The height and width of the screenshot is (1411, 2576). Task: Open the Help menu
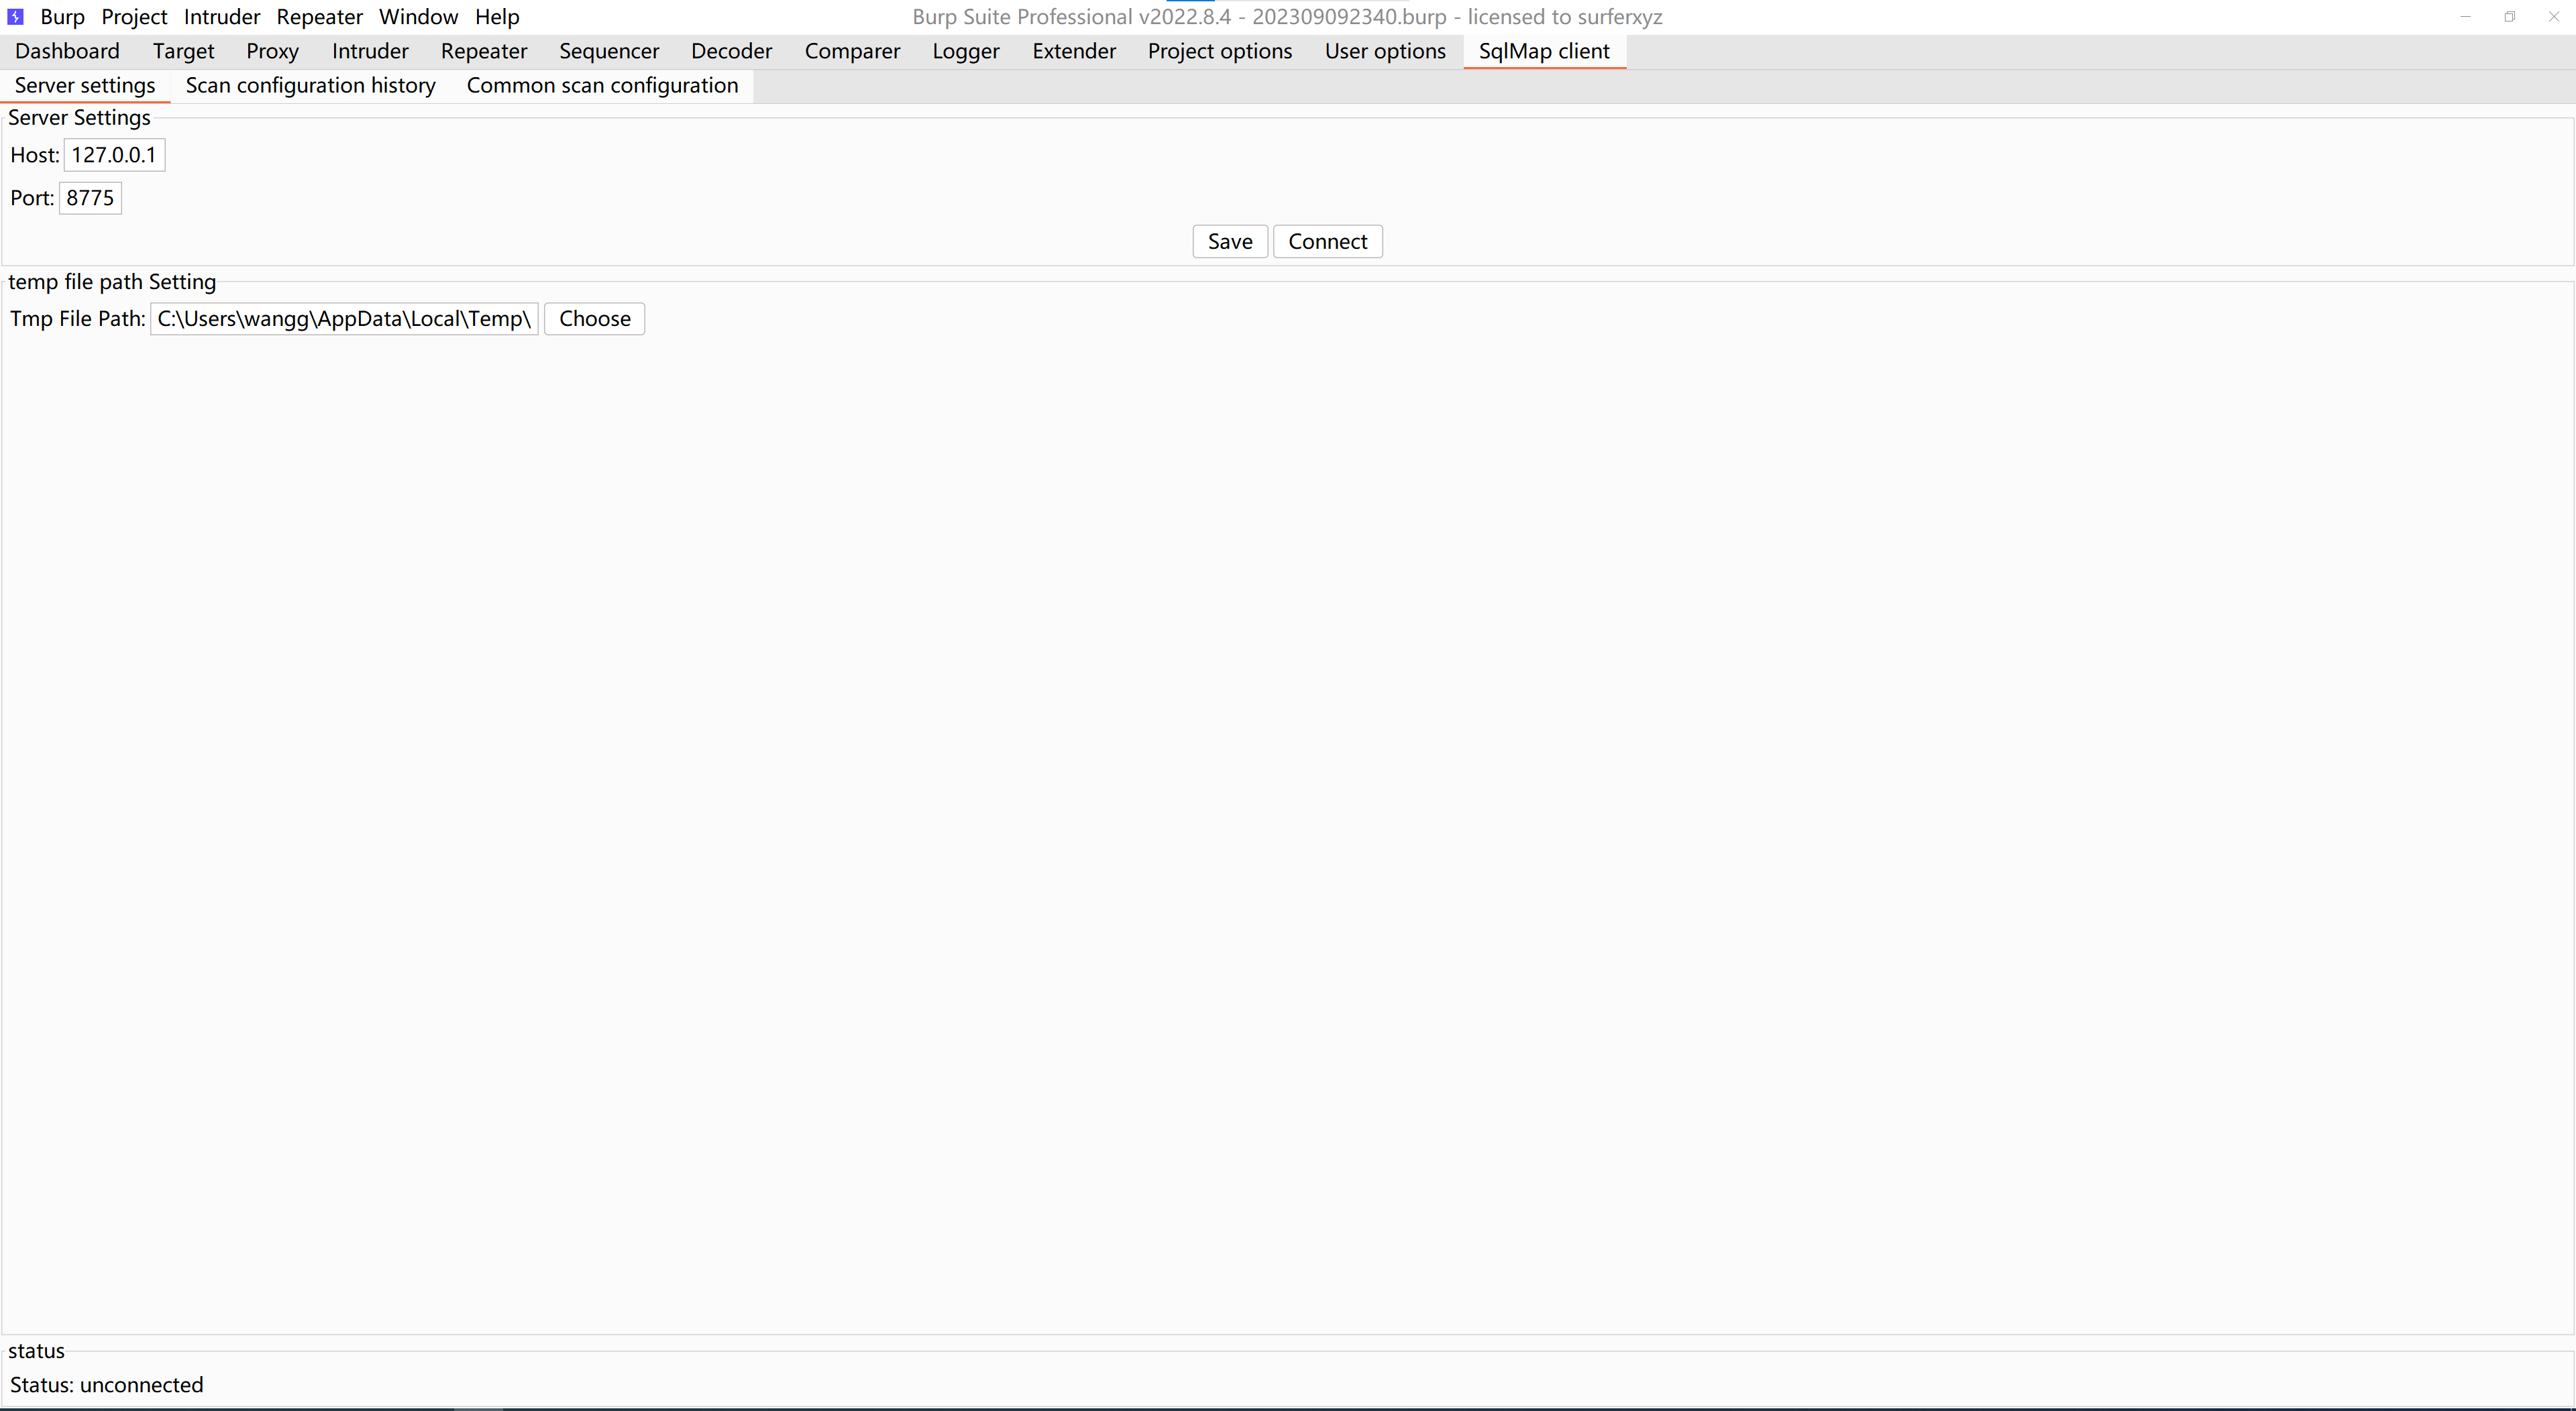(497, 17)
